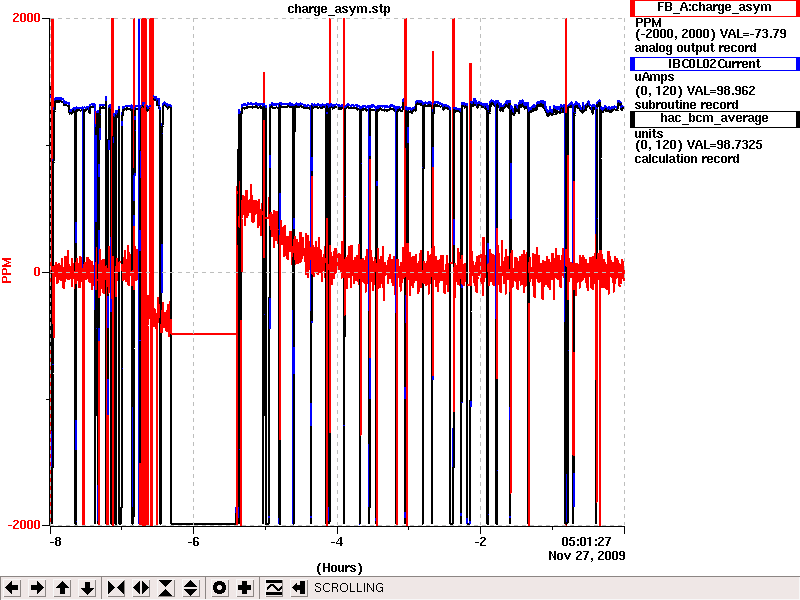This screenshot has width=800, height=600.
Task: Click the 'analog output record' text
Action: click(695, 48)
